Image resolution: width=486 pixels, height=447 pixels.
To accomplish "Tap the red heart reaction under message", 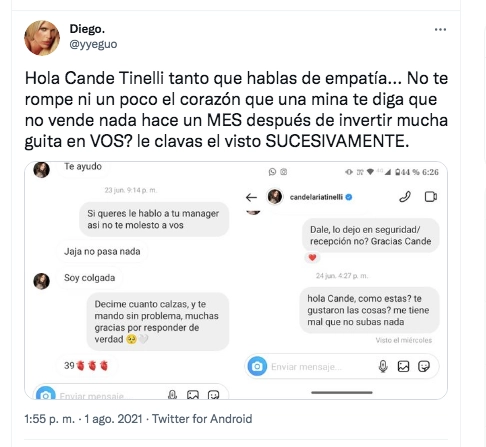I will pyautogui.click(x=312, y=257).
